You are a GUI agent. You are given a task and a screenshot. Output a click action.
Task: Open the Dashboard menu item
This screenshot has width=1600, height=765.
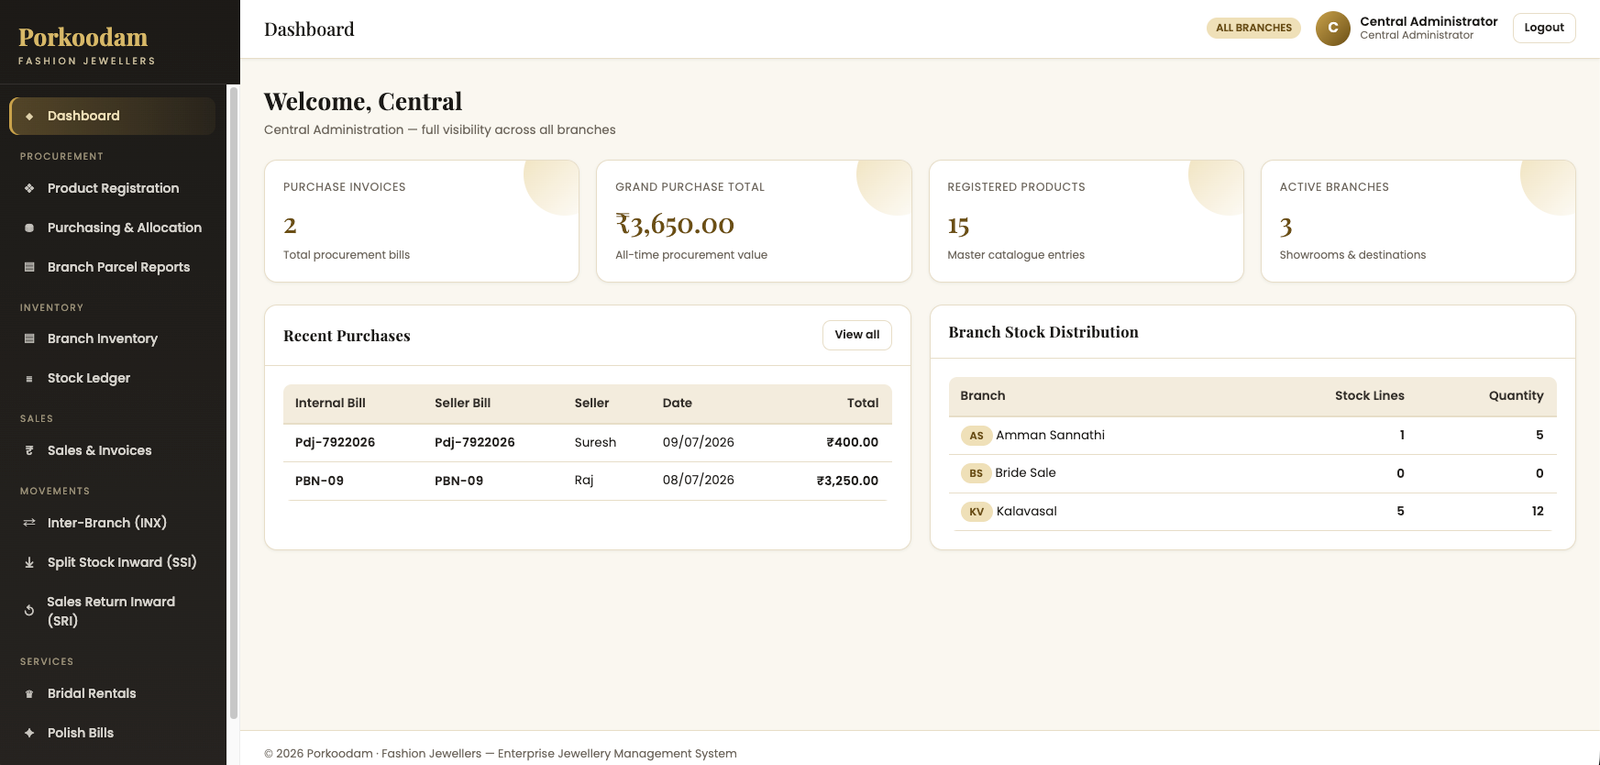point(112,116)
